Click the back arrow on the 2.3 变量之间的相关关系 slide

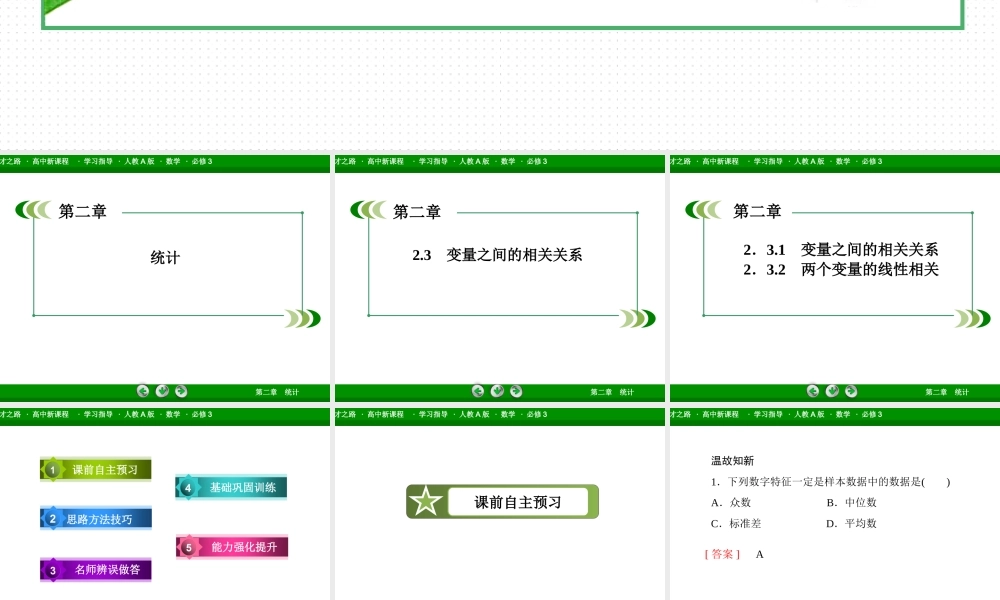(478, 391)
